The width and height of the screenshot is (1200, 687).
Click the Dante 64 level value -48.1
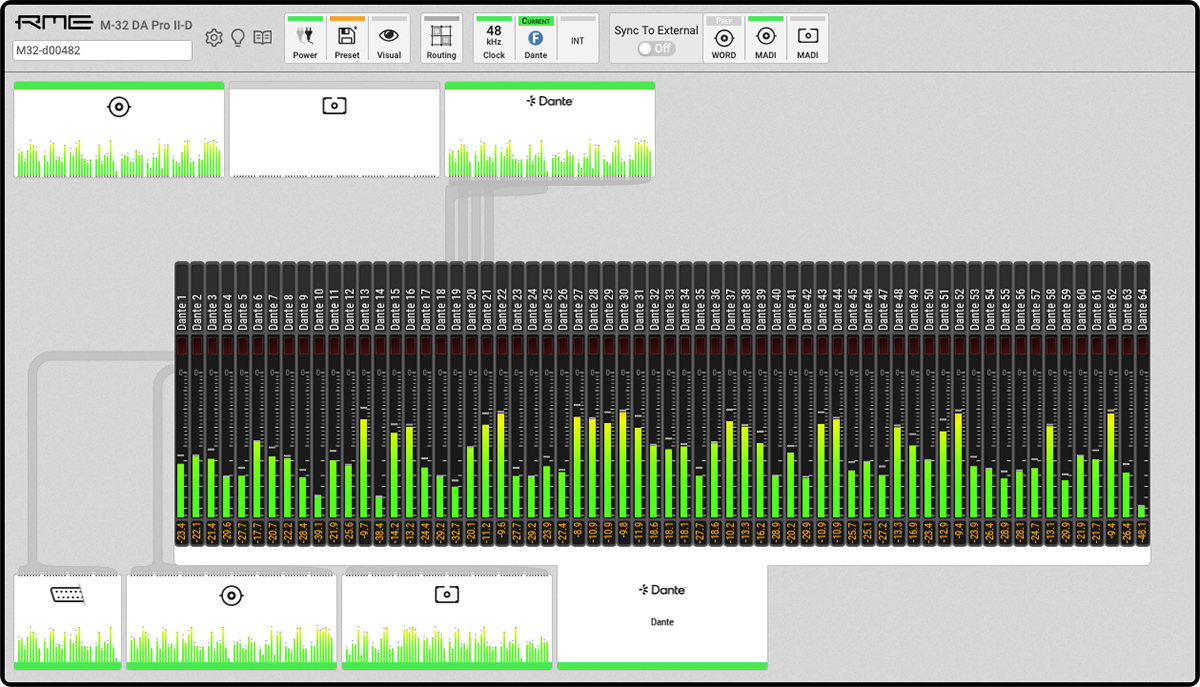(x=1142, y=532)
